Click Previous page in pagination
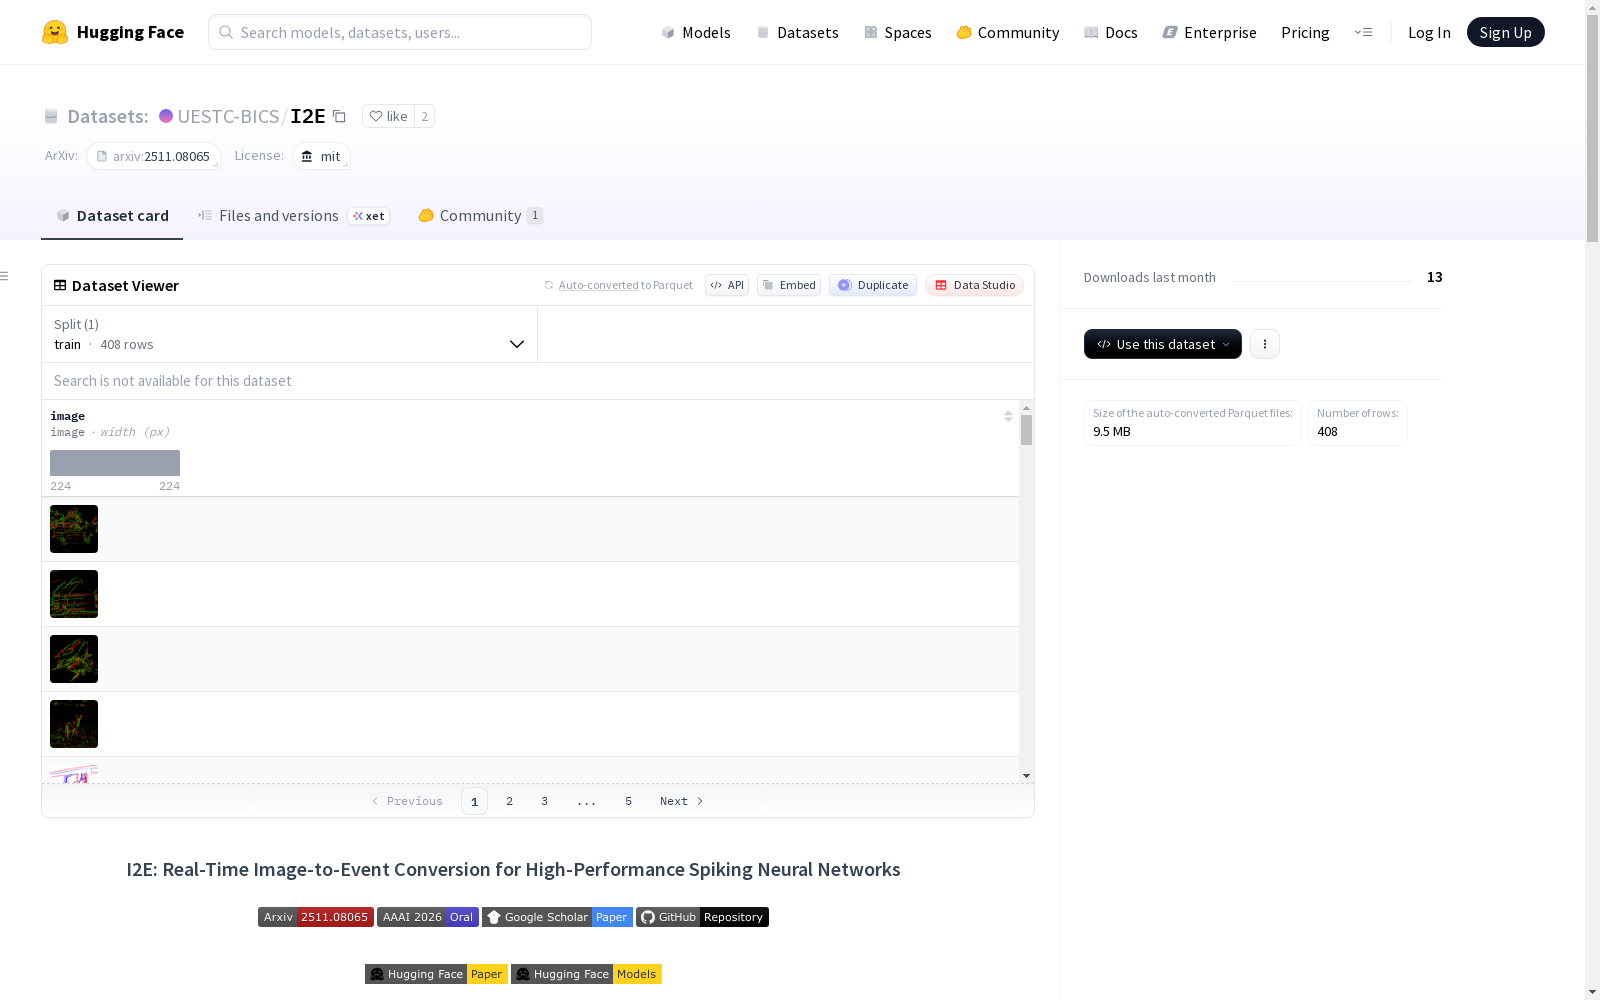This screenshot has height=1000, width=1600. pos(407,801)
